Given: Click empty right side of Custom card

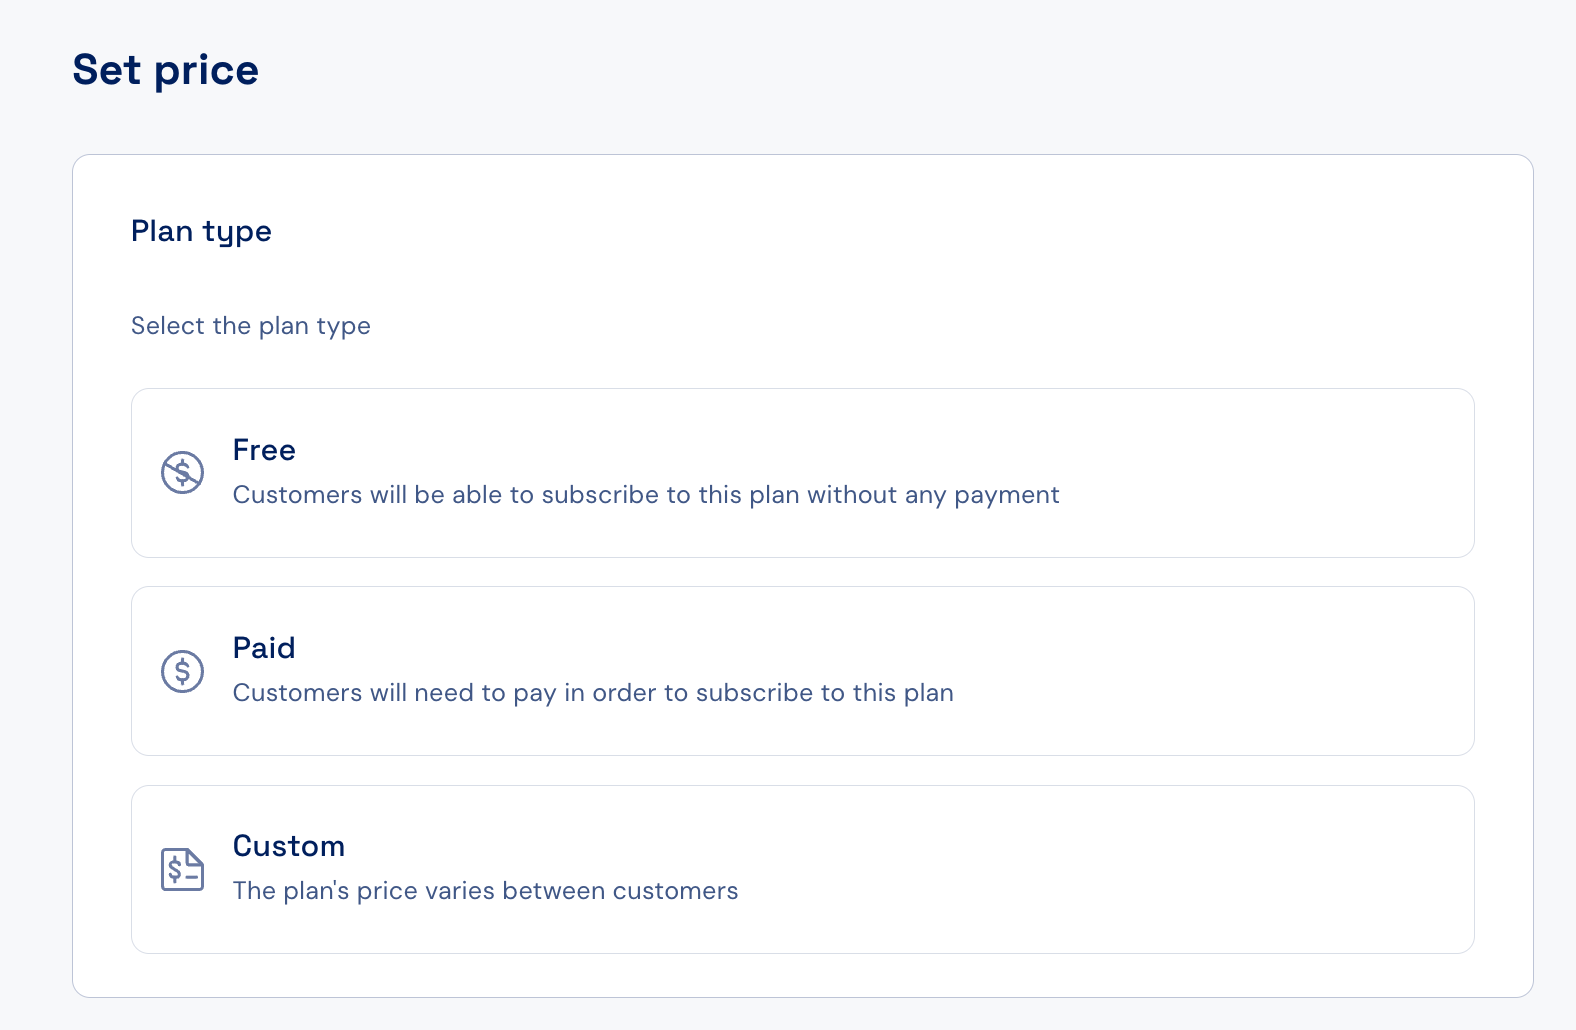Looking at the screenshot, I should click(x=1110, y=869).
